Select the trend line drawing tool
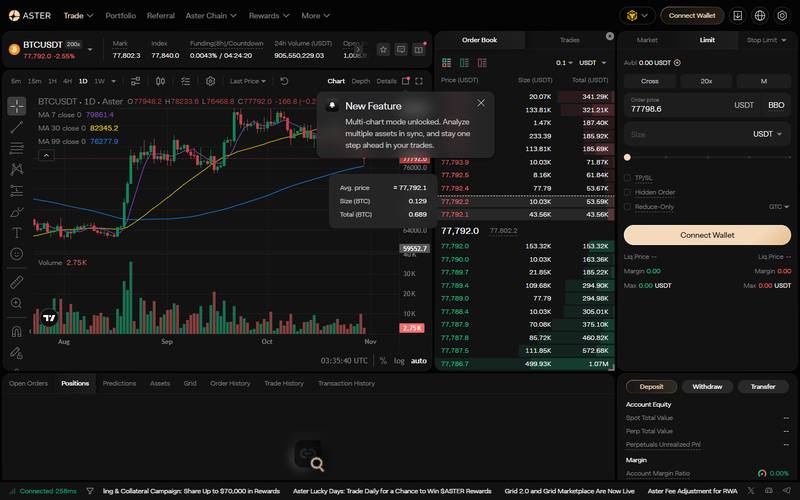 tap(17, 127)
